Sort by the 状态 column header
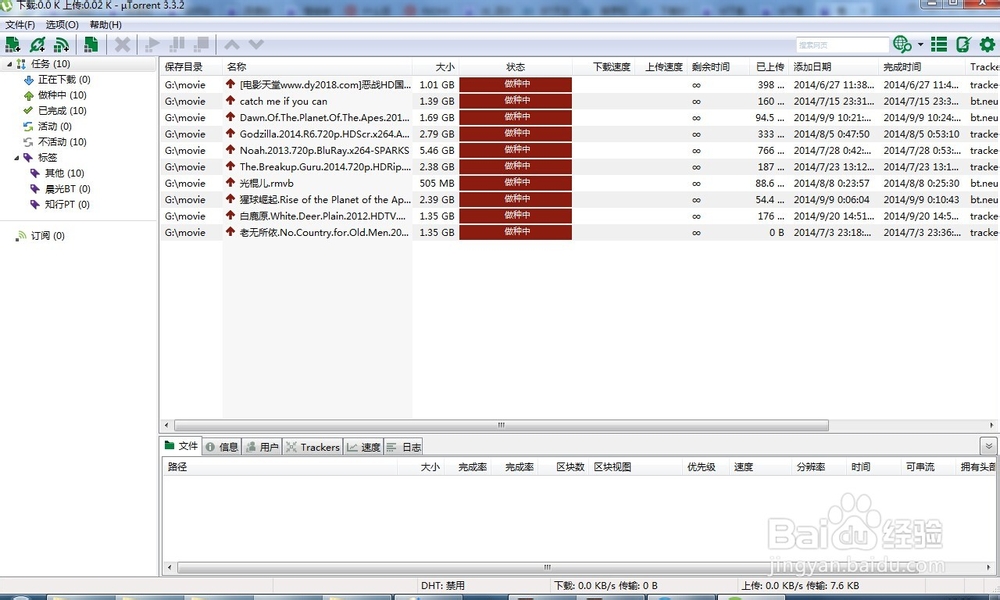This screenshot has height=600, width=1000. coord(515,67)
